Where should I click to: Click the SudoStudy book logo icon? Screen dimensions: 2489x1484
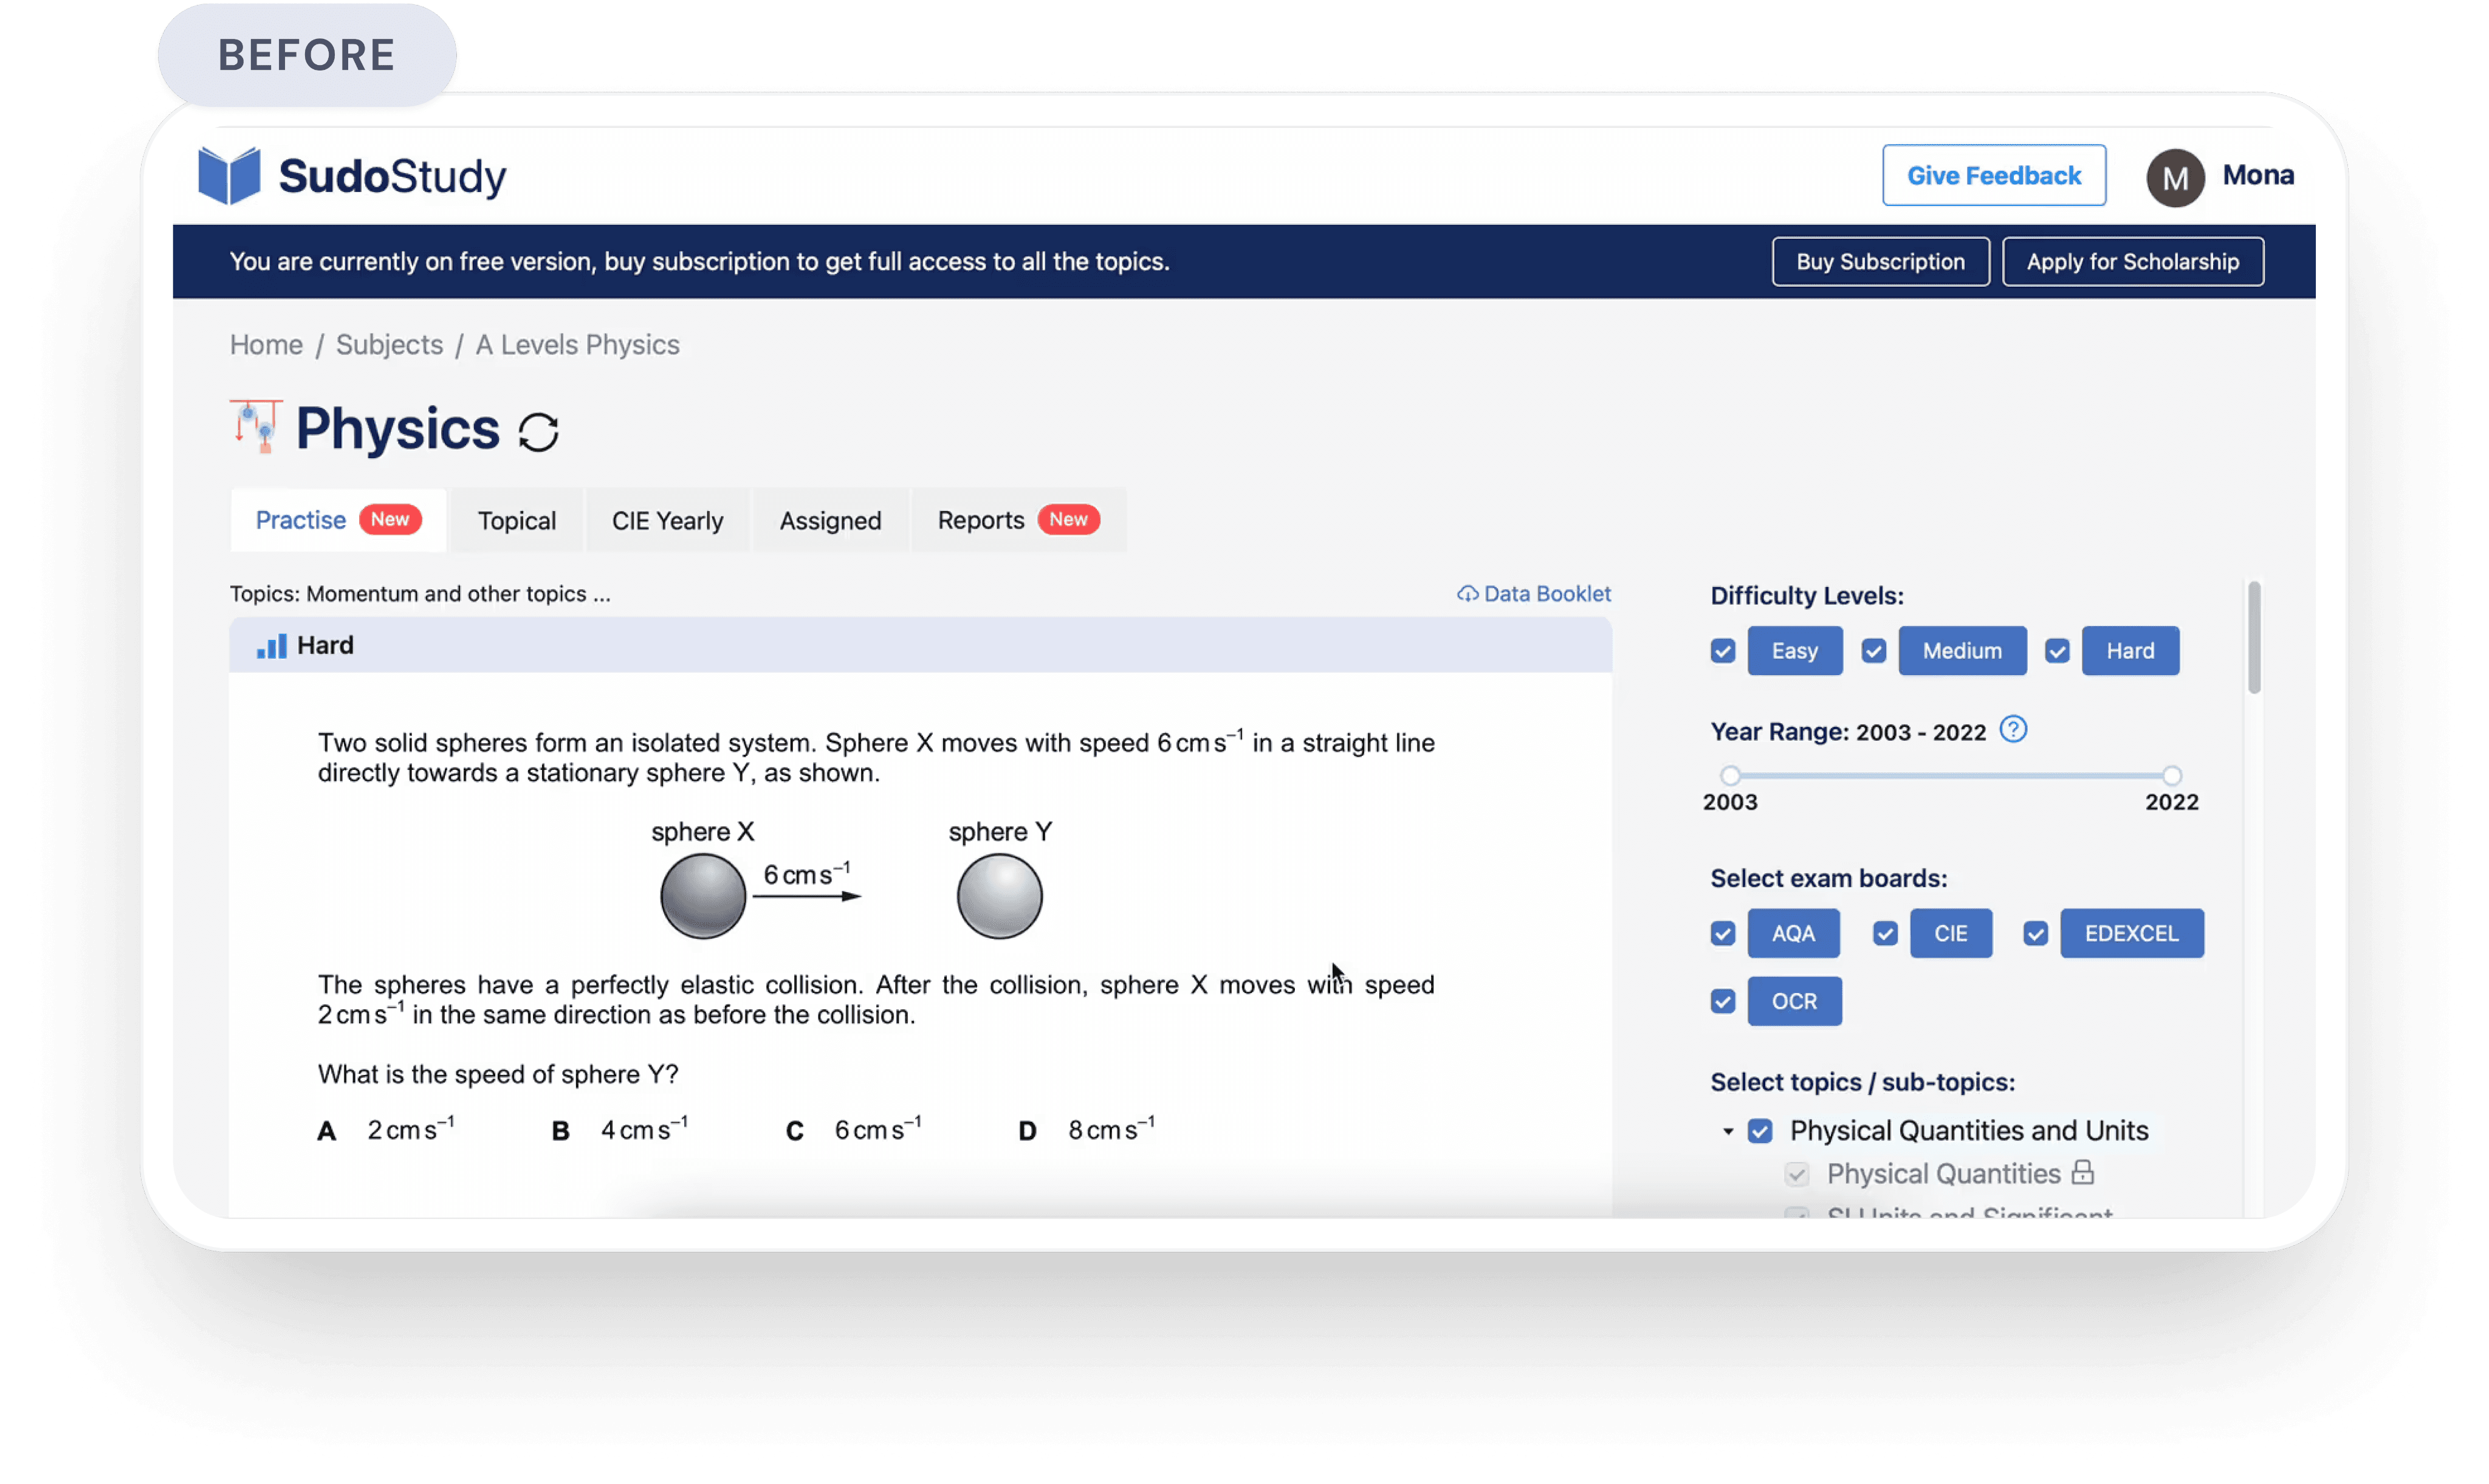[x=229, y=176]
